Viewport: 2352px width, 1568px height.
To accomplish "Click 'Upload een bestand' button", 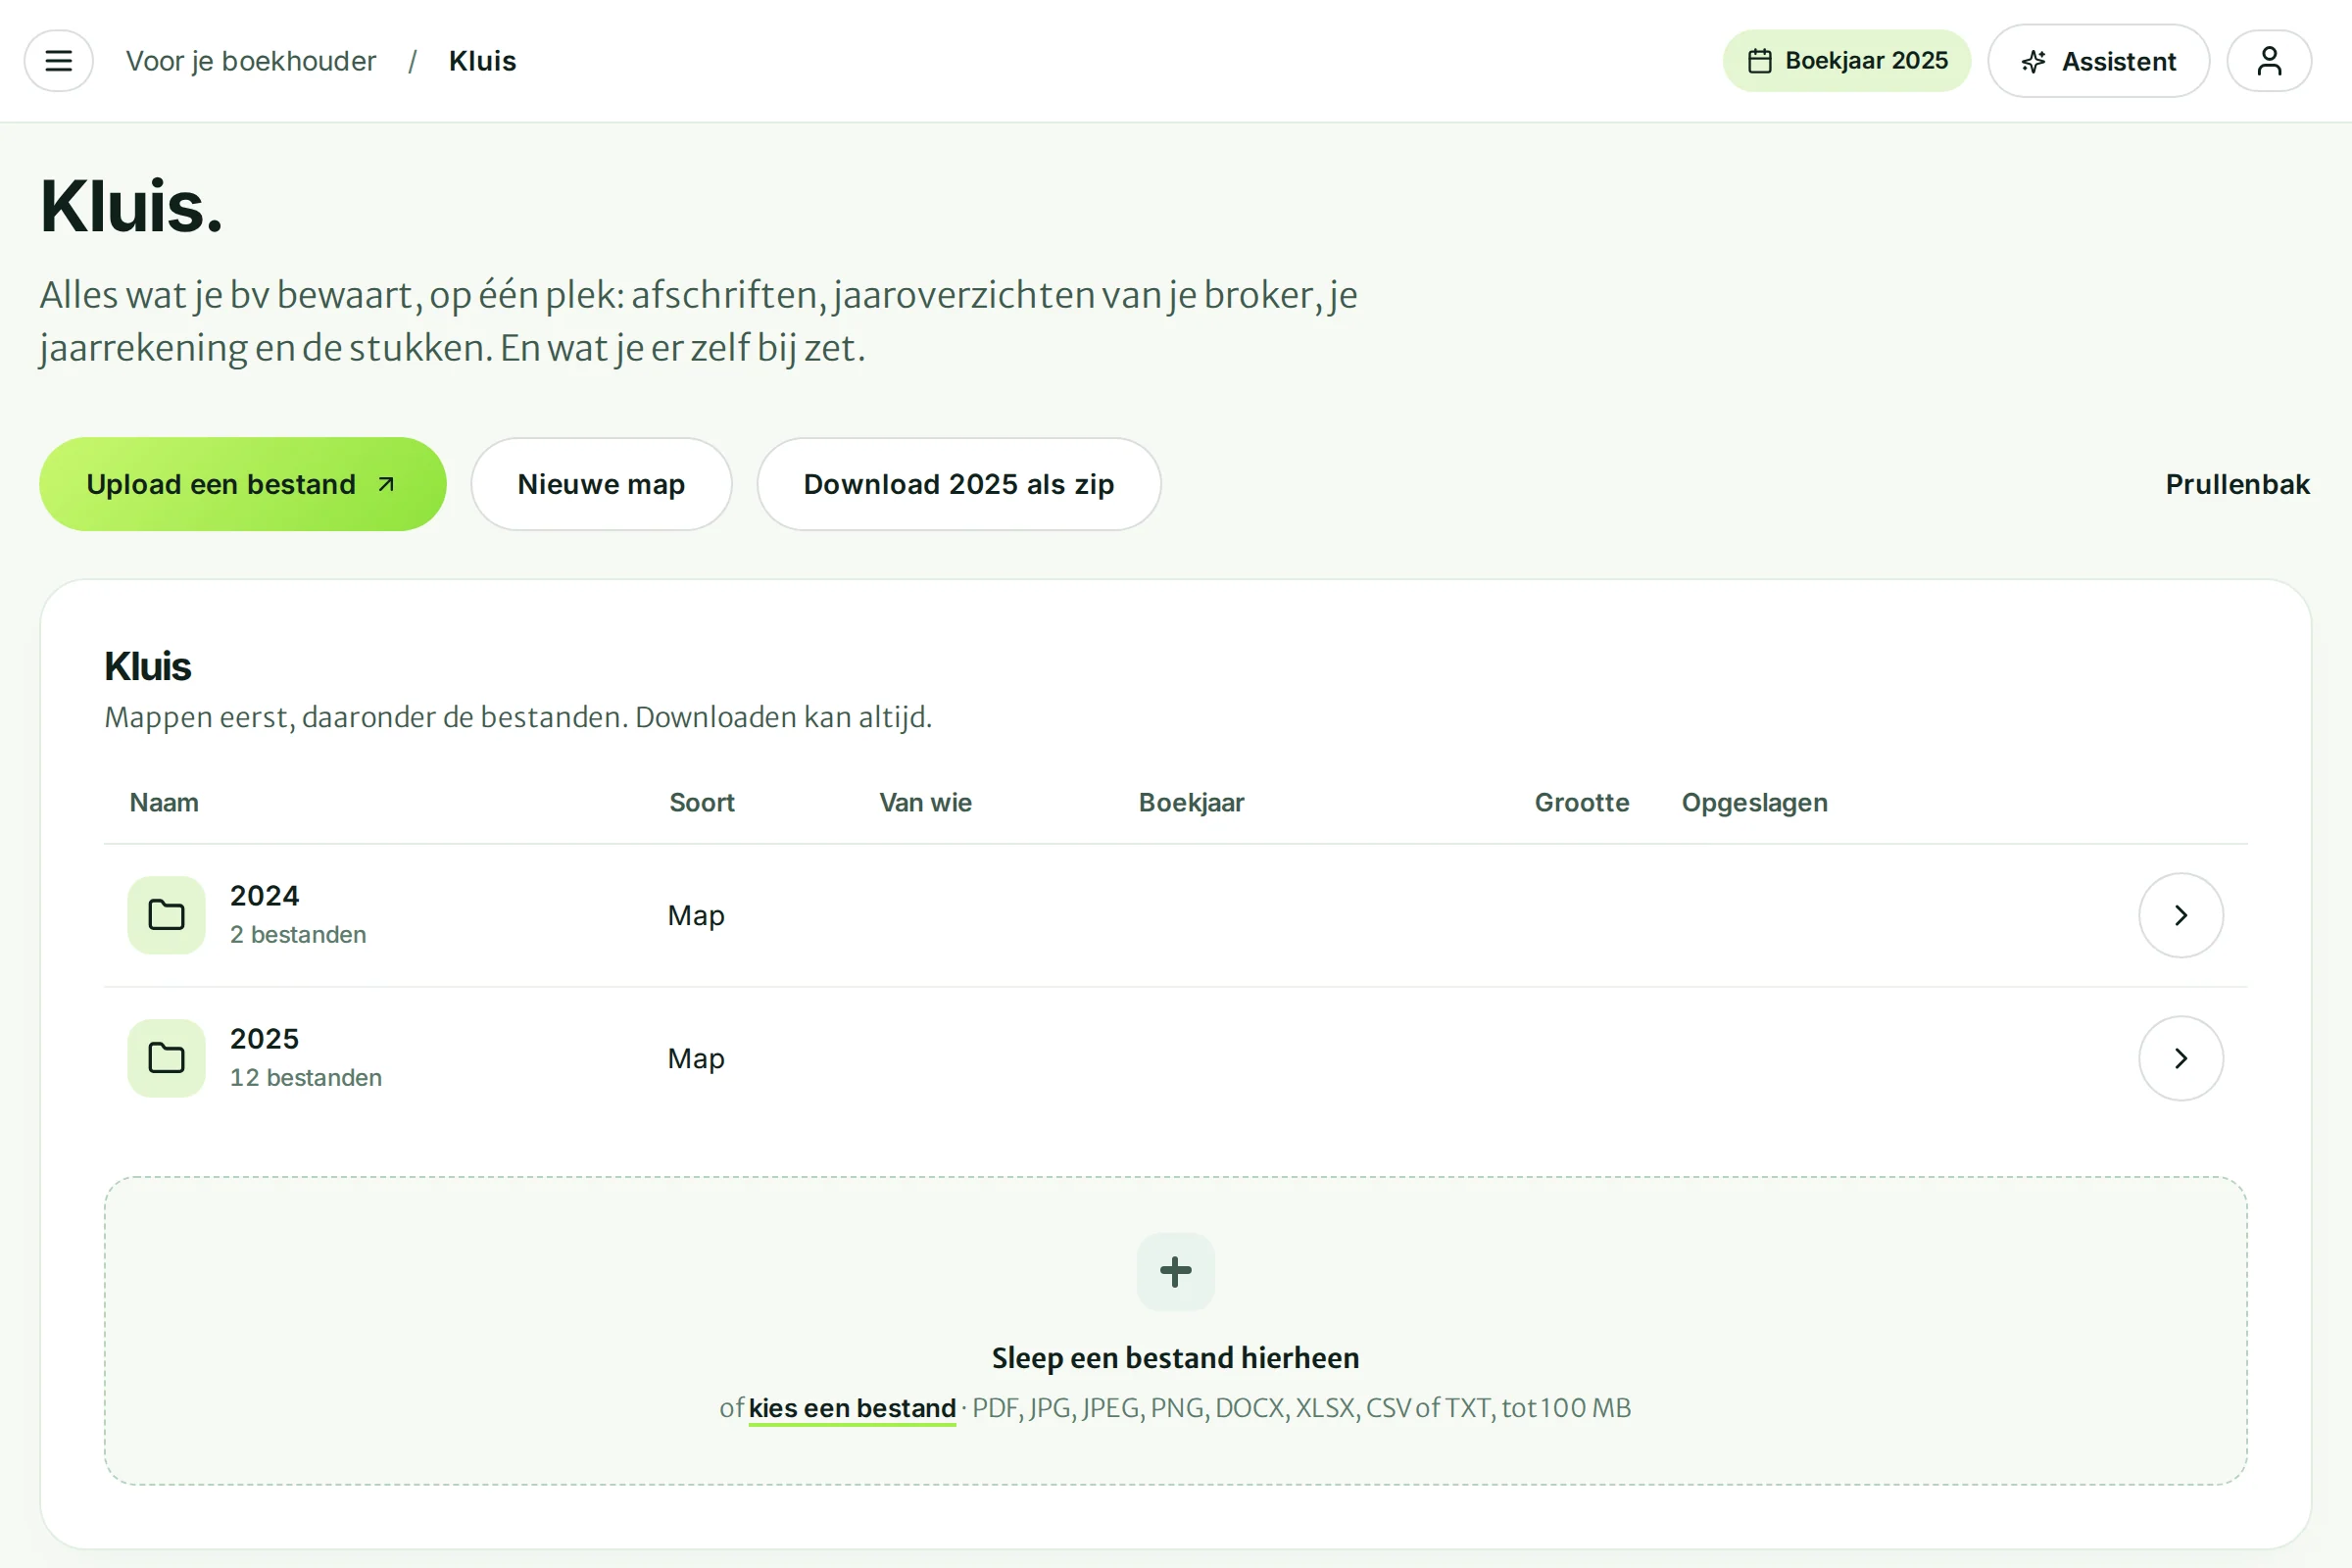I will [243, 484].
